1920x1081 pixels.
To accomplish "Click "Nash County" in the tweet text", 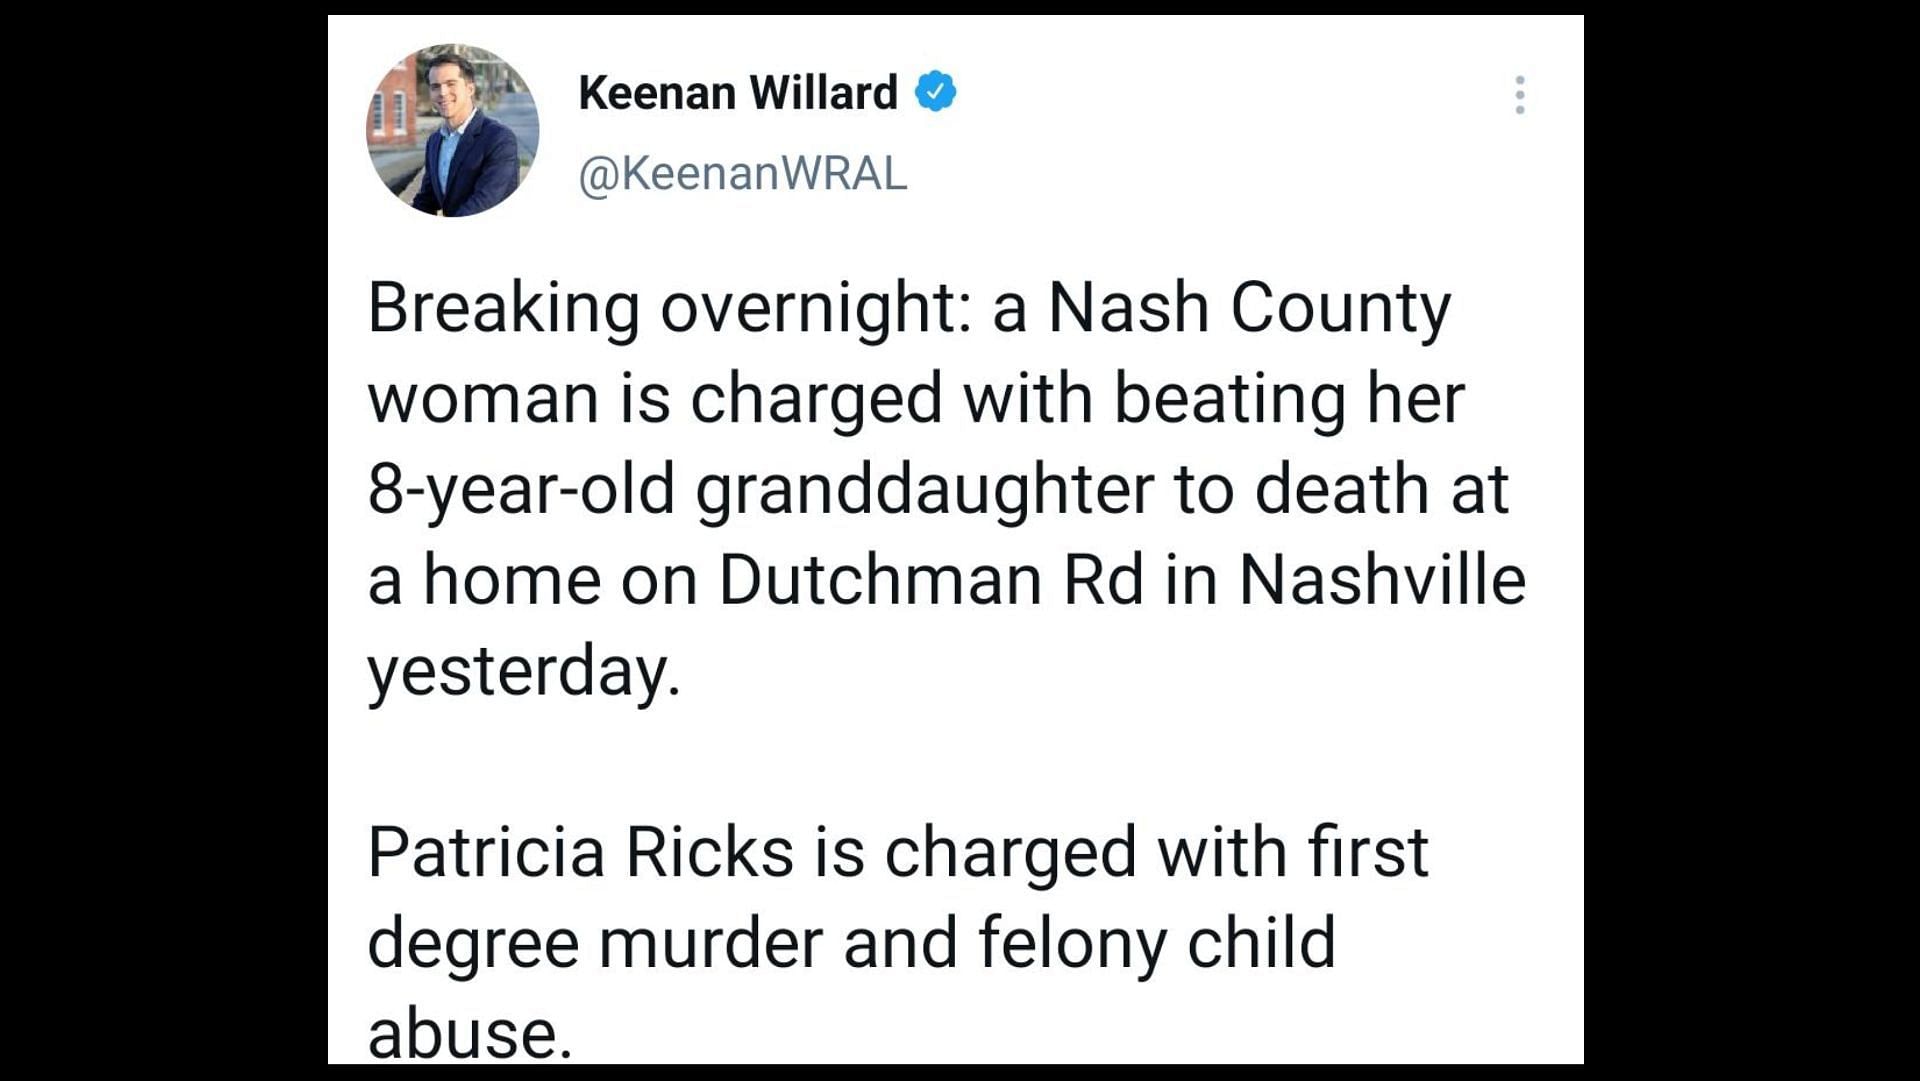I will tap(1248, 308).
